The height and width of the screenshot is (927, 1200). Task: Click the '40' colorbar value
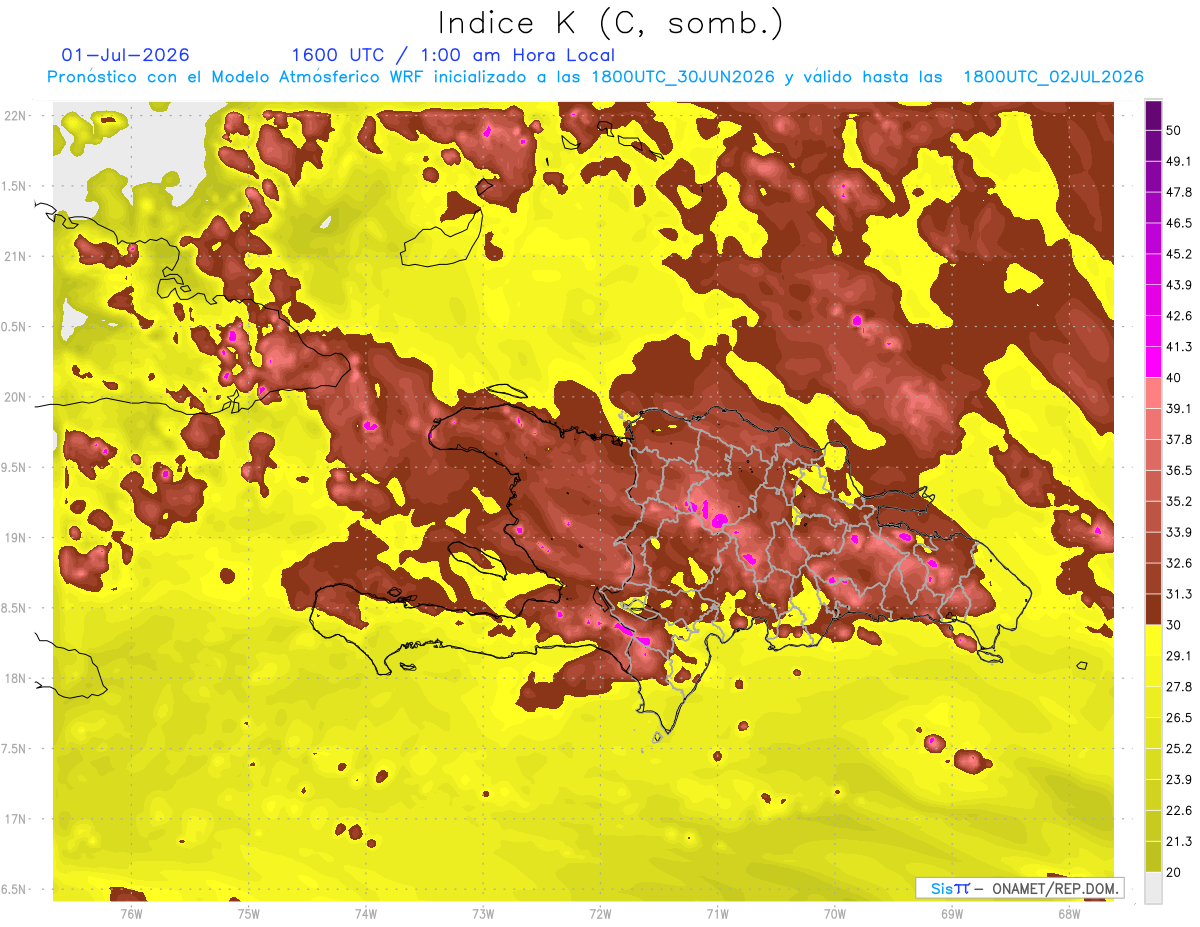(x=1174, y=377)
